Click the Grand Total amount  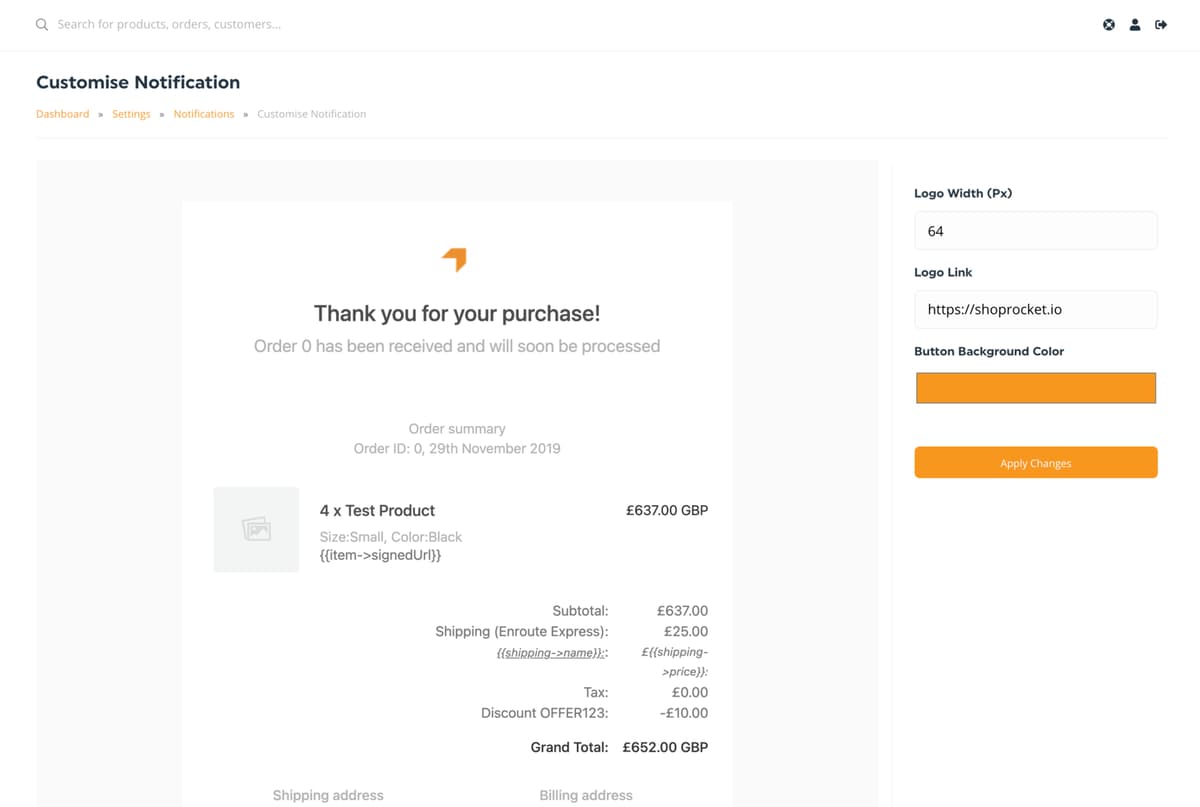665,747
